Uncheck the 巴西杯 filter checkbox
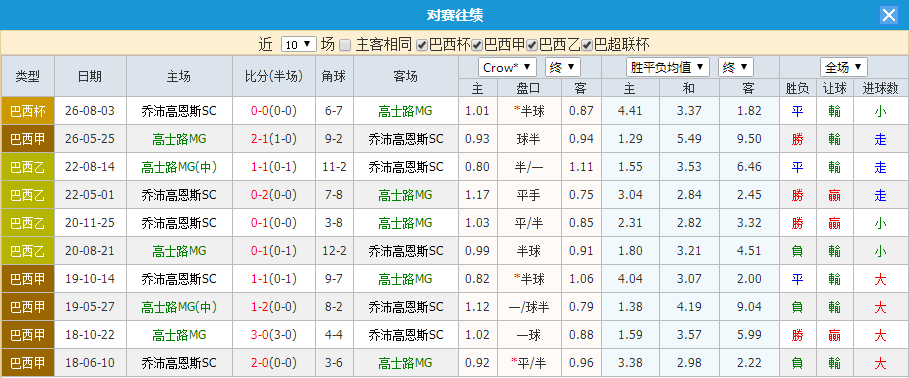Image resolution: width=909 pixels, height=378 pixels. 423,45
